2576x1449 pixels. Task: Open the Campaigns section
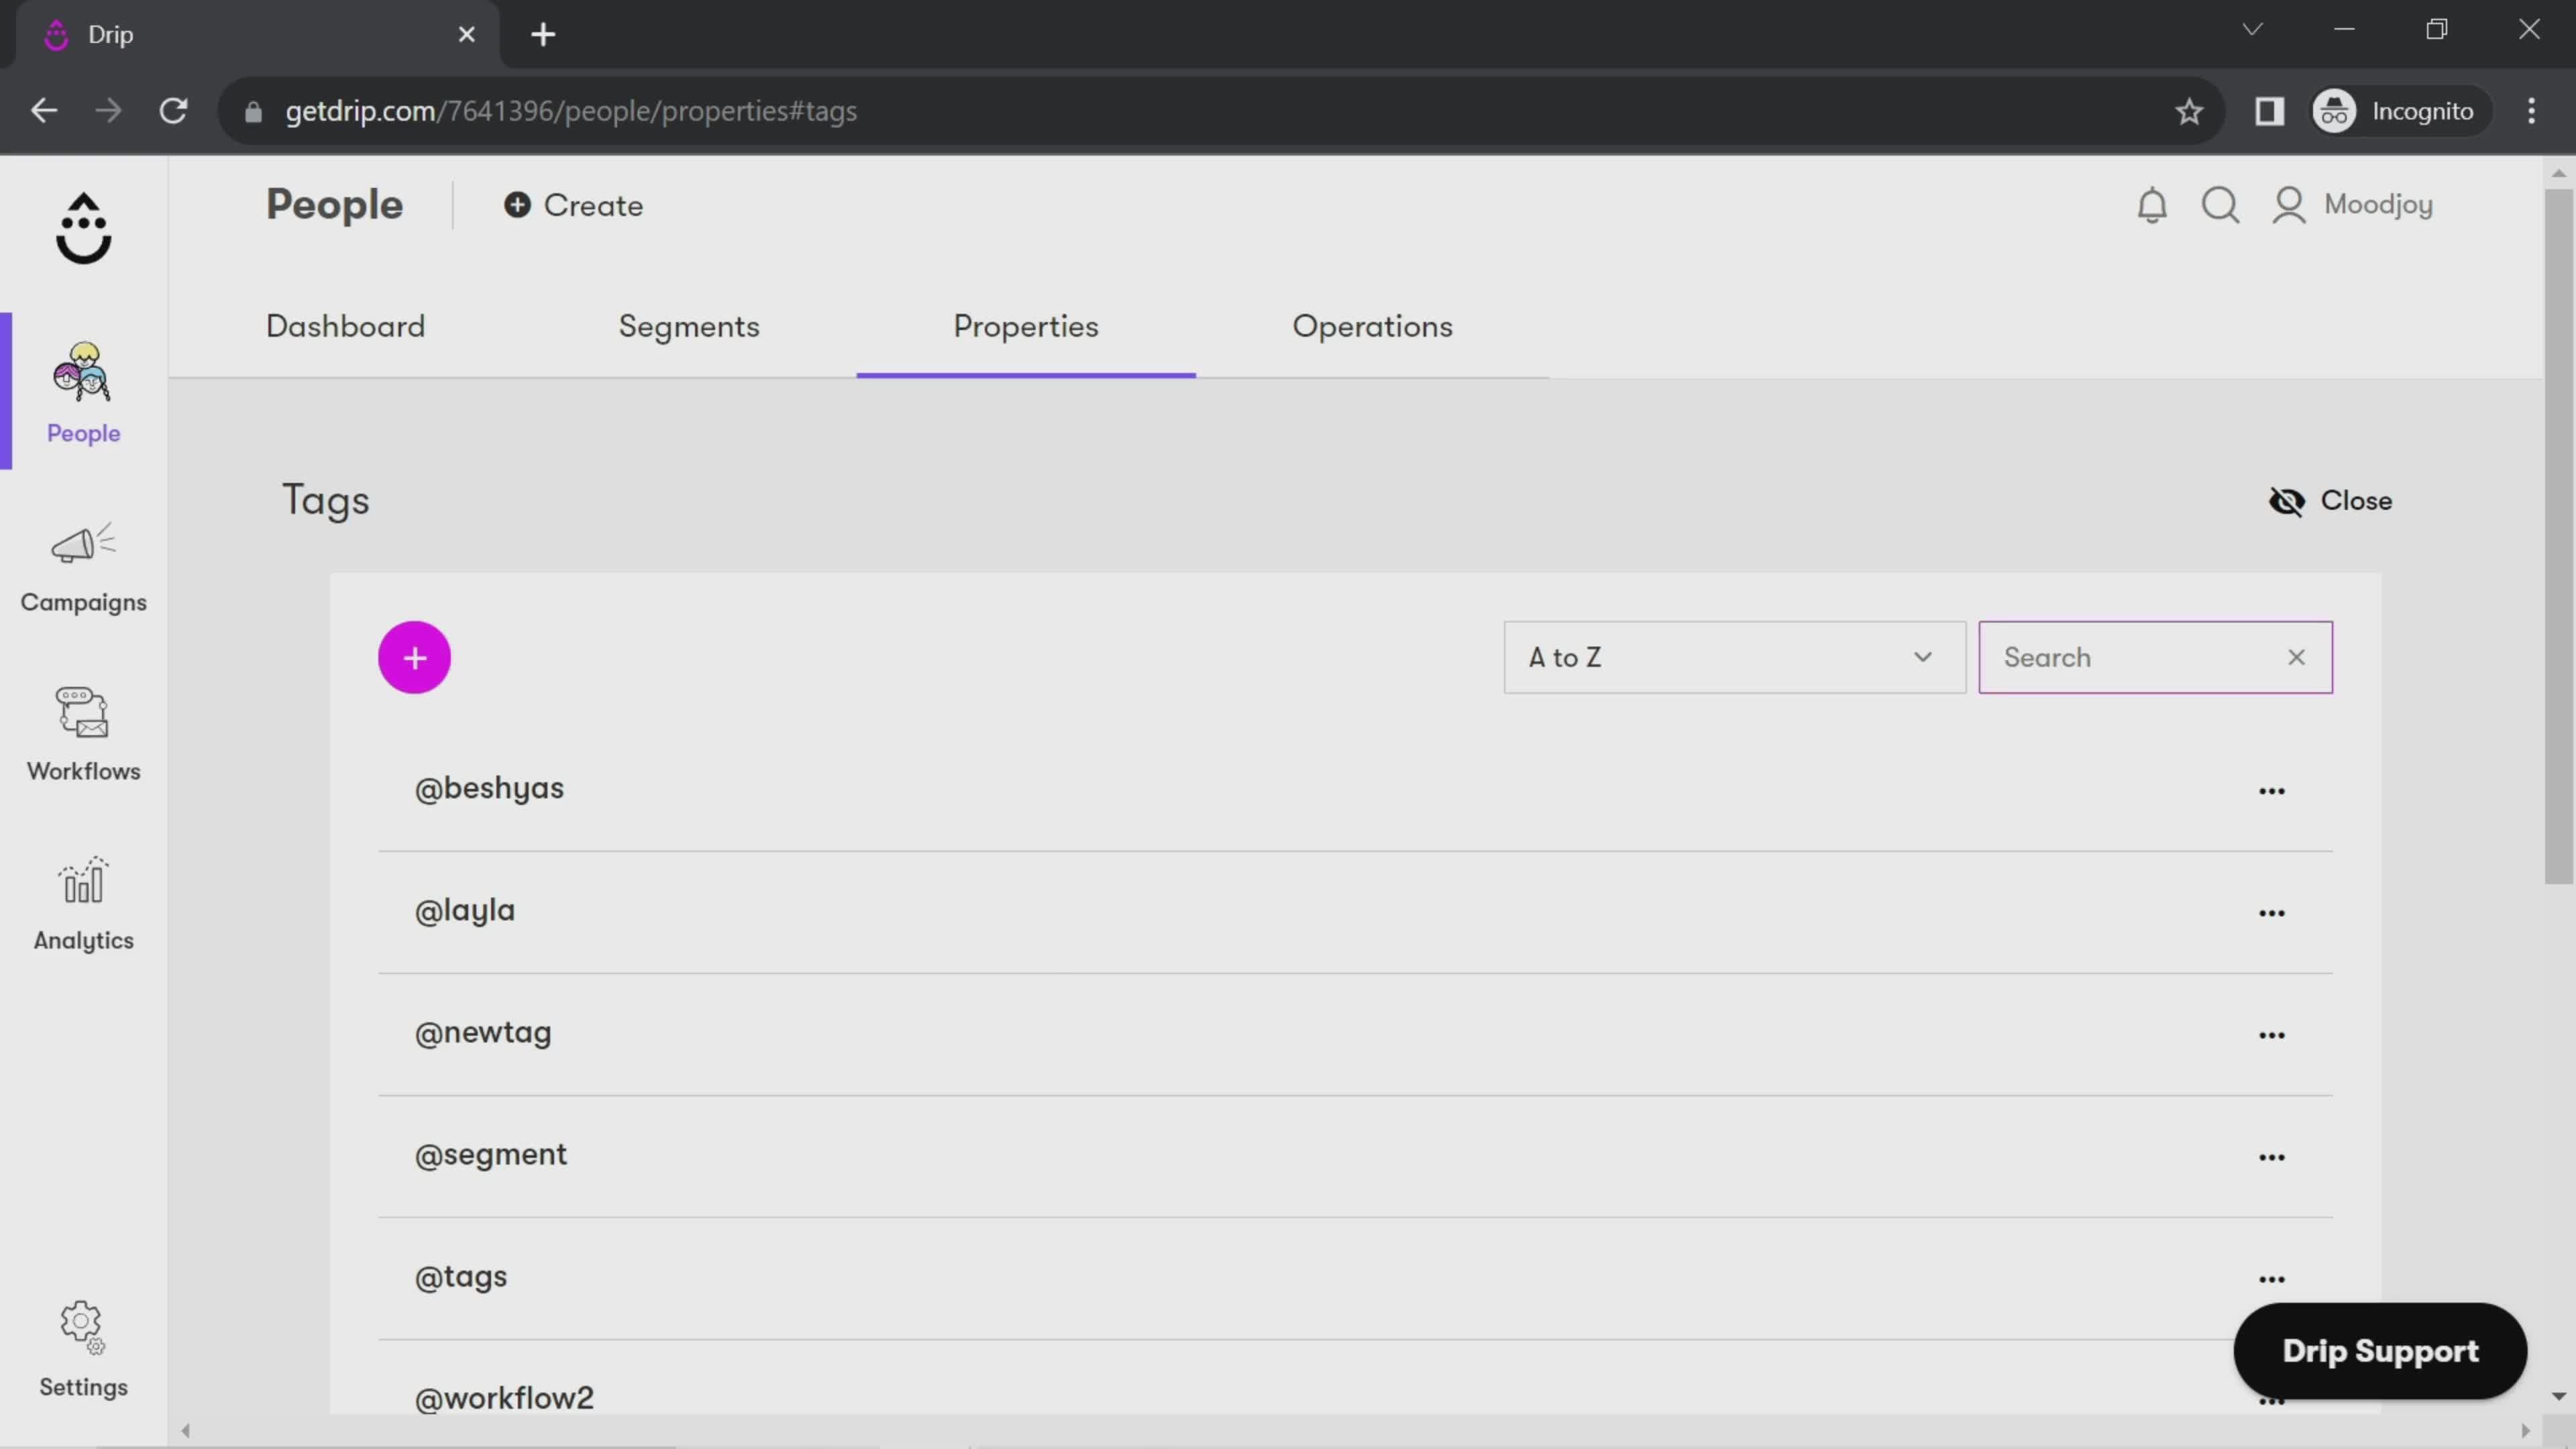83,564
